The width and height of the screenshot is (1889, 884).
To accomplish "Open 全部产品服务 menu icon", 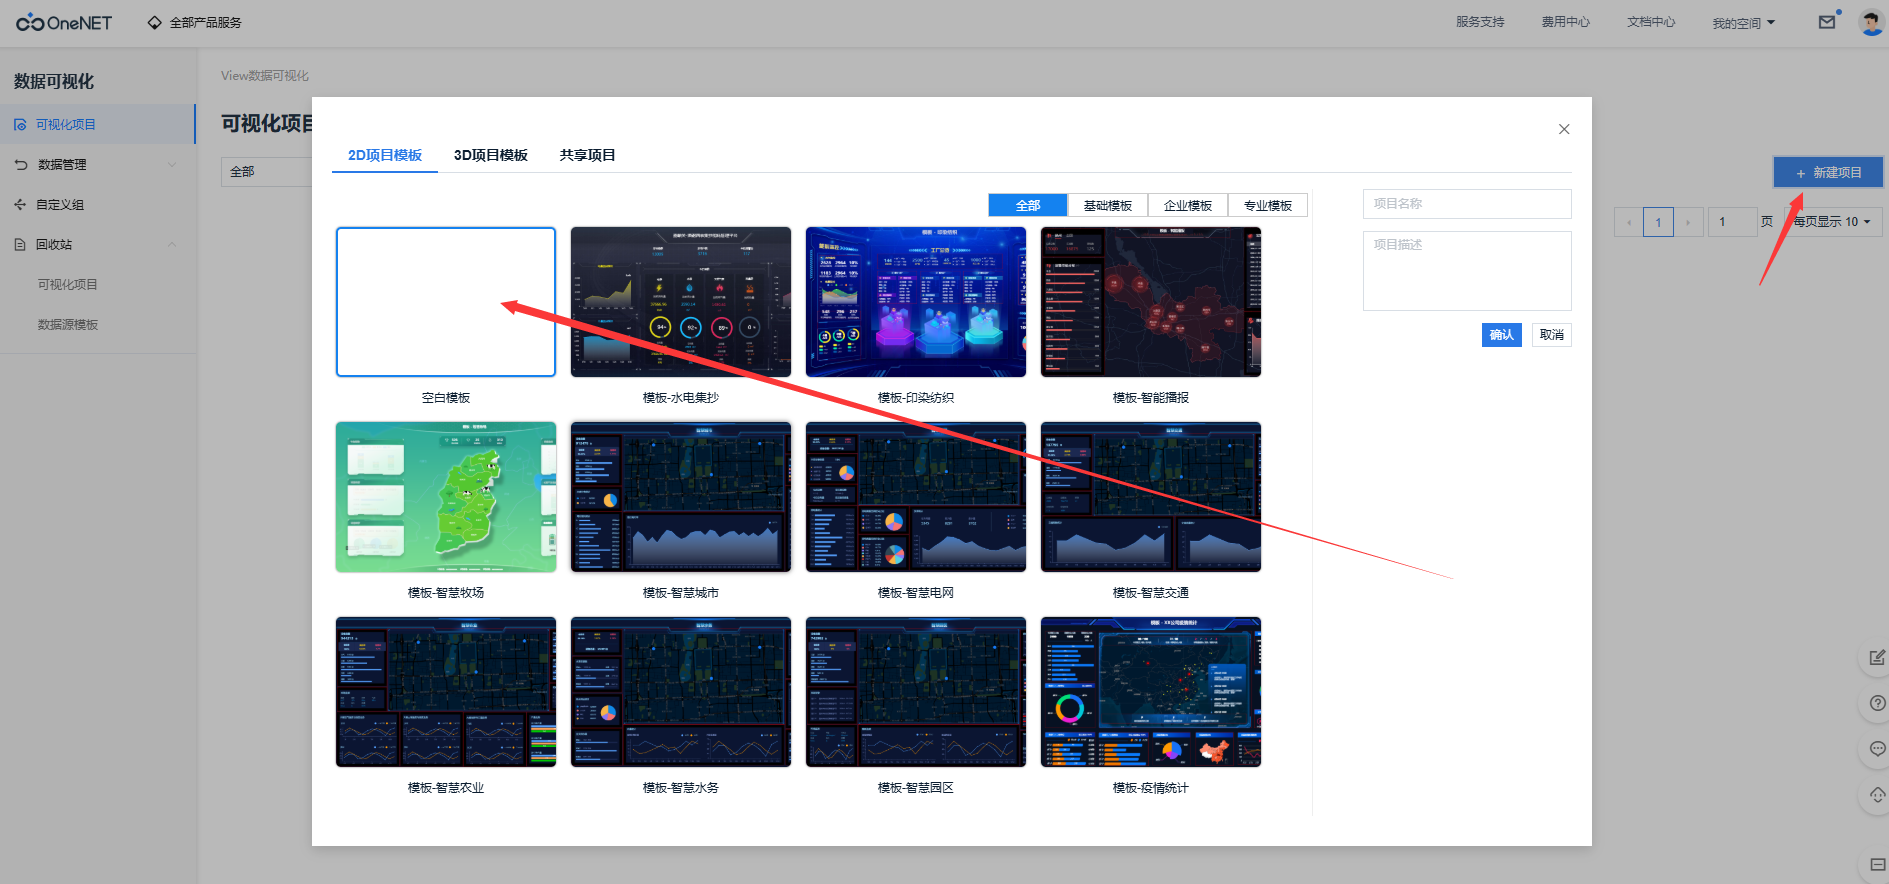I will point(155,22).
